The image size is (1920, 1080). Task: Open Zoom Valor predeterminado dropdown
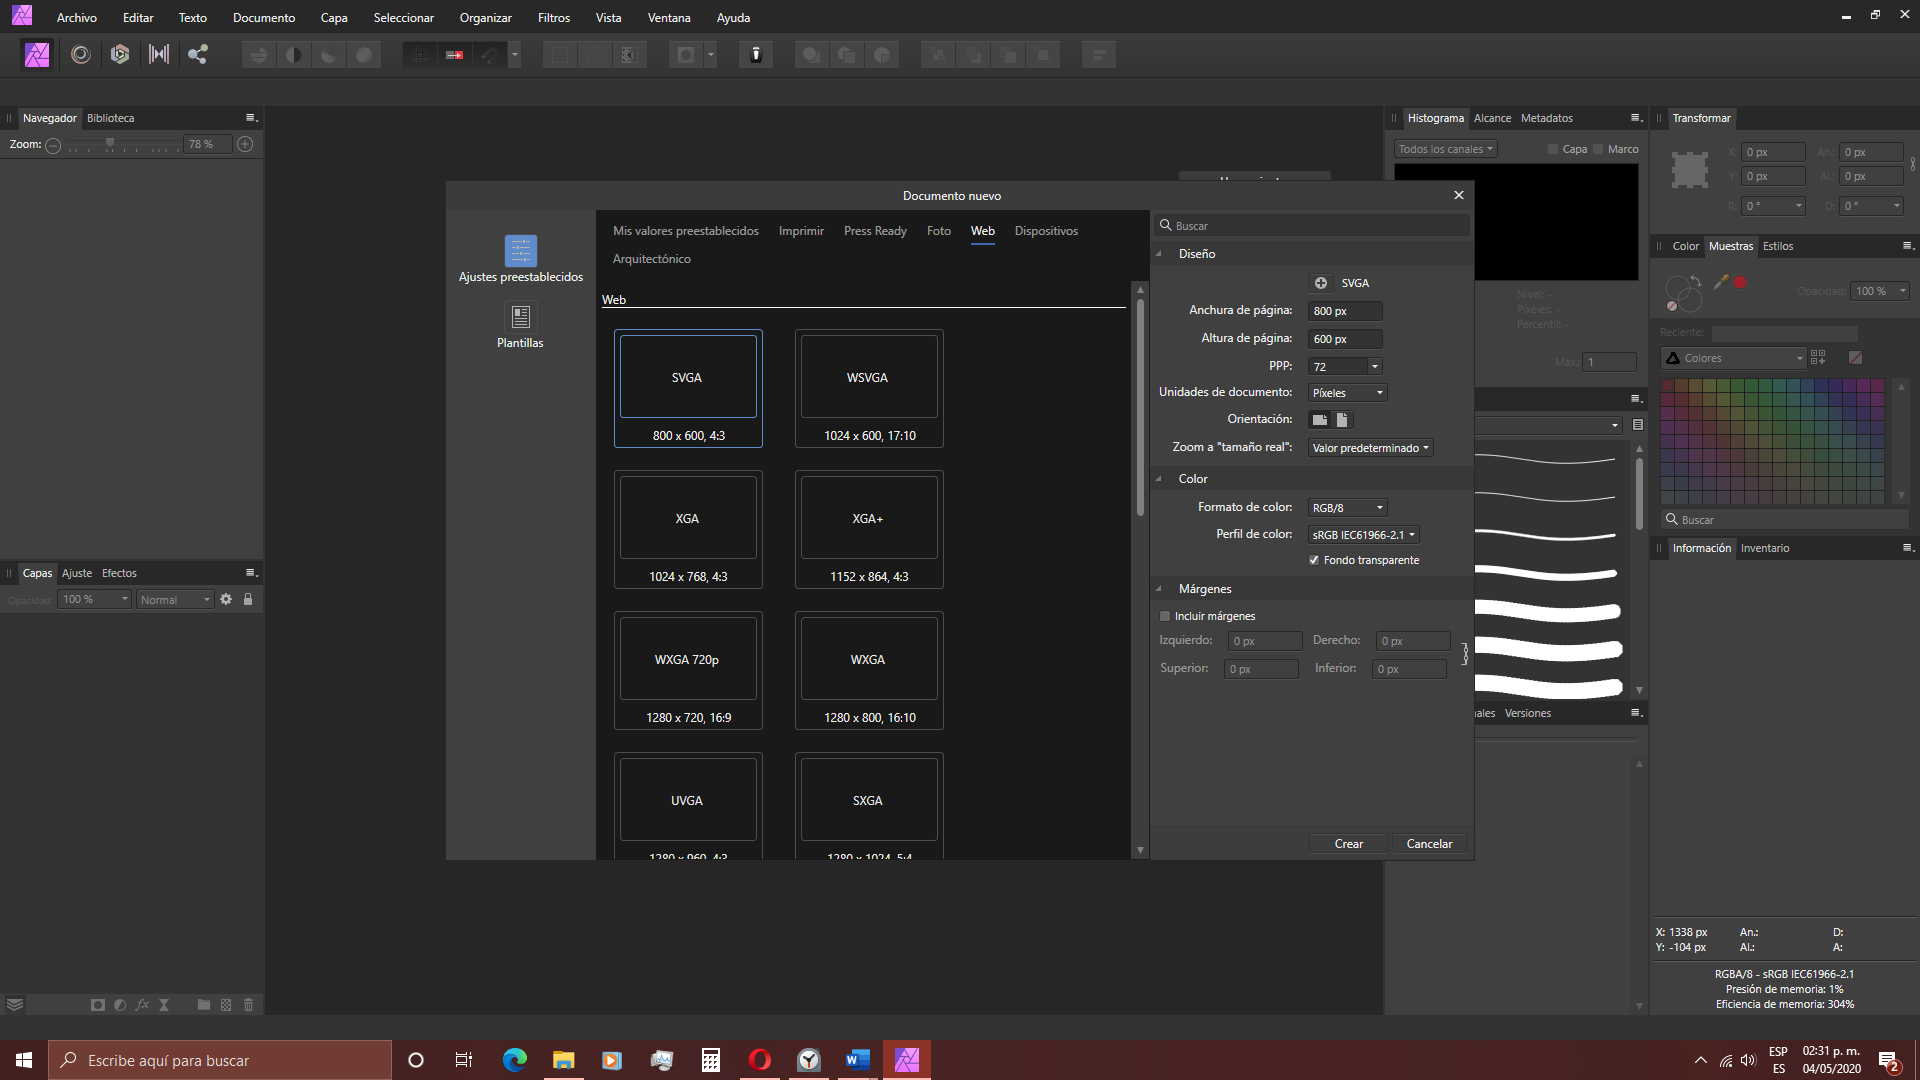(x=1370, y=448)
